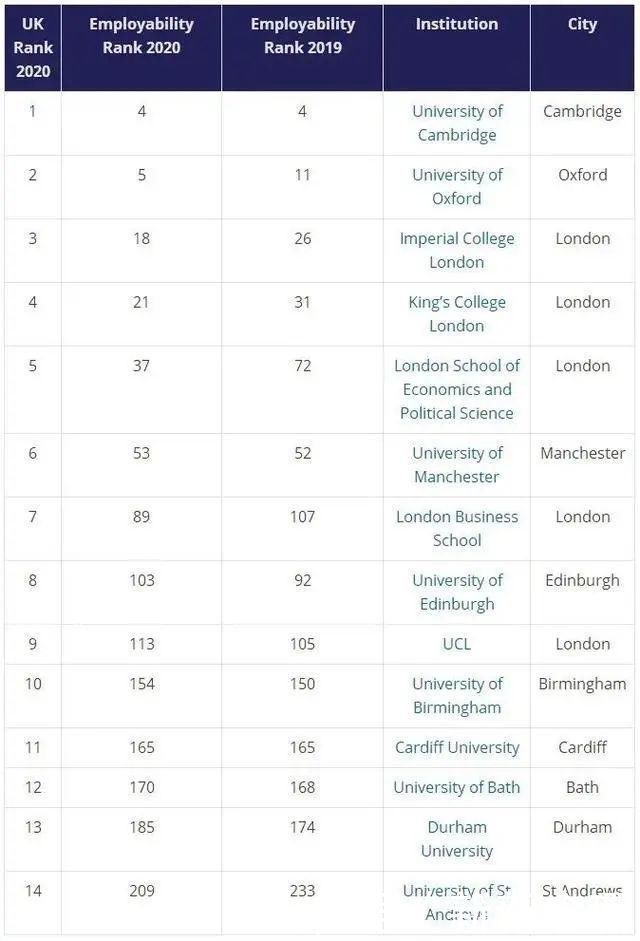Click the University of Oxford link

[457, 187]
